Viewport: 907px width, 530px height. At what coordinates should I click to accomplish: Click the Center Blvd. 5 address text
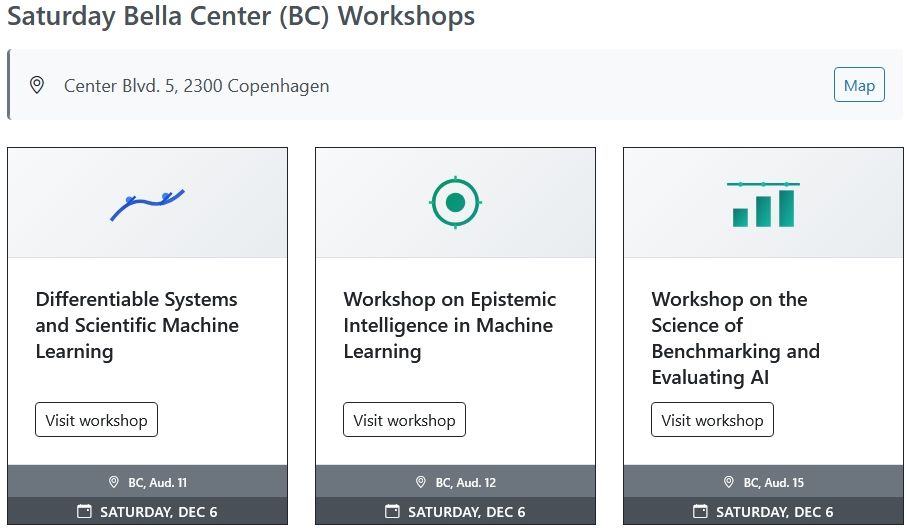click(x=196, y=86)
